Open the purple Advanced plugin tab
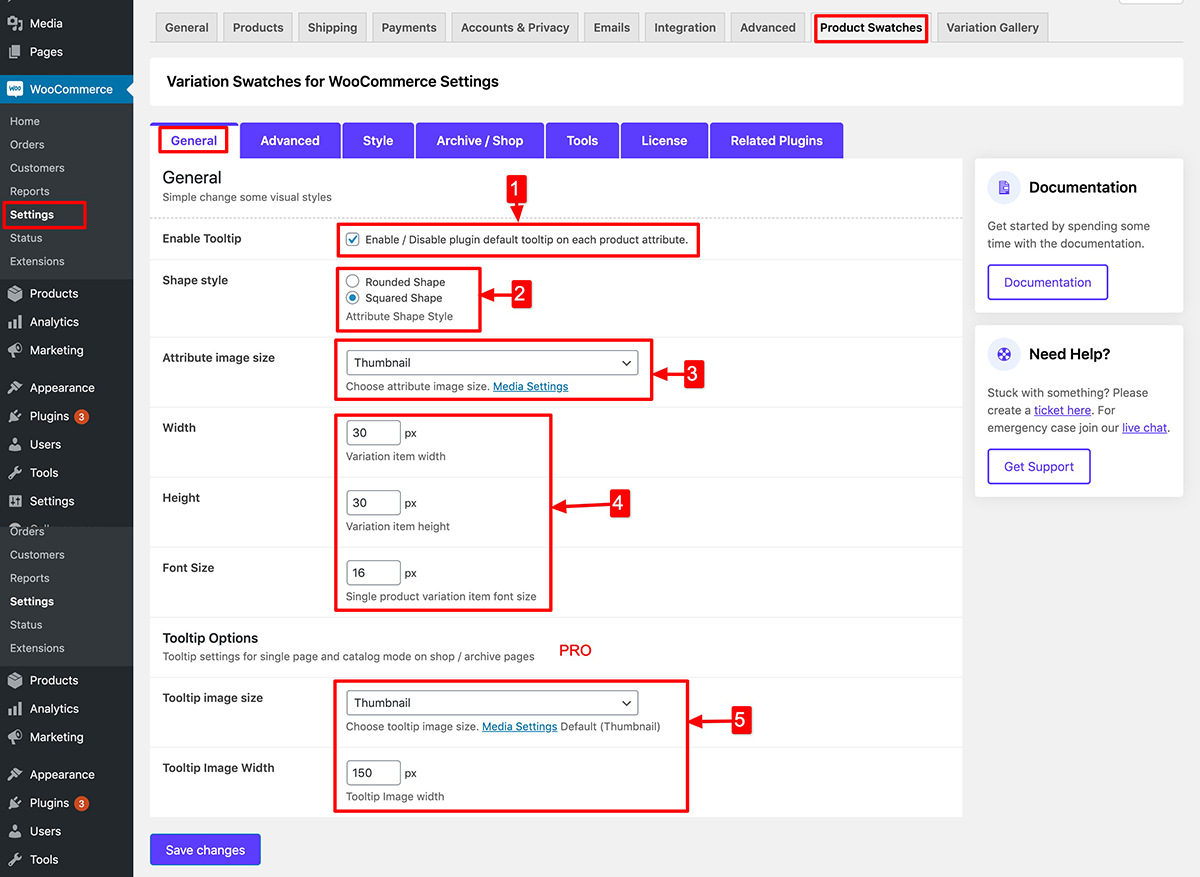The height and width of the screenshot is (877, 1200). click(290, 141)
